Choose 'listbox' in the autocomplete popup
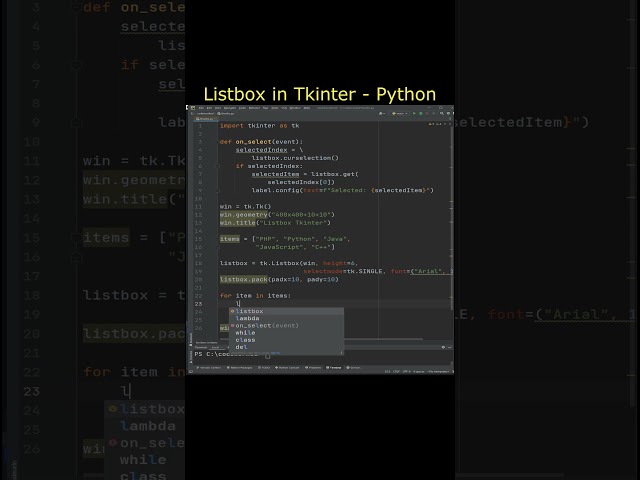The image size is (640, 480). tap(287, 311)
